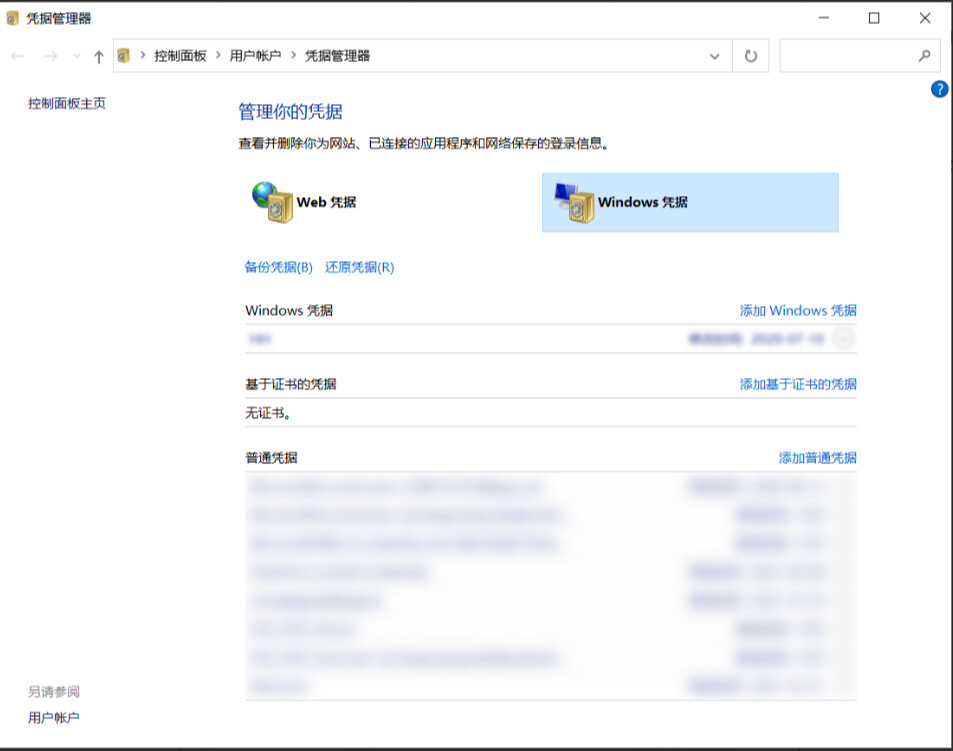Open recent locations dropdown arrow

(77, 57)
